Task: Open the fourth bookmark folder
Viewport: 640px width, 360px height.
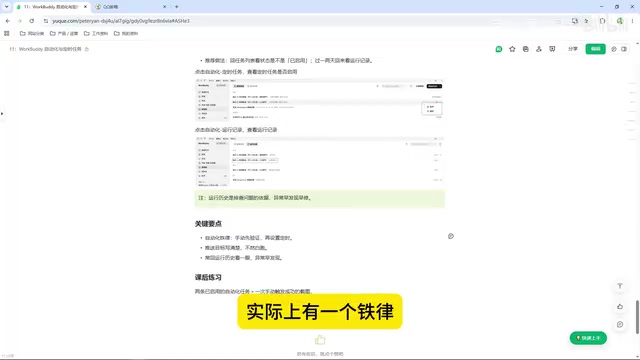Action: (x=126, y=33)
